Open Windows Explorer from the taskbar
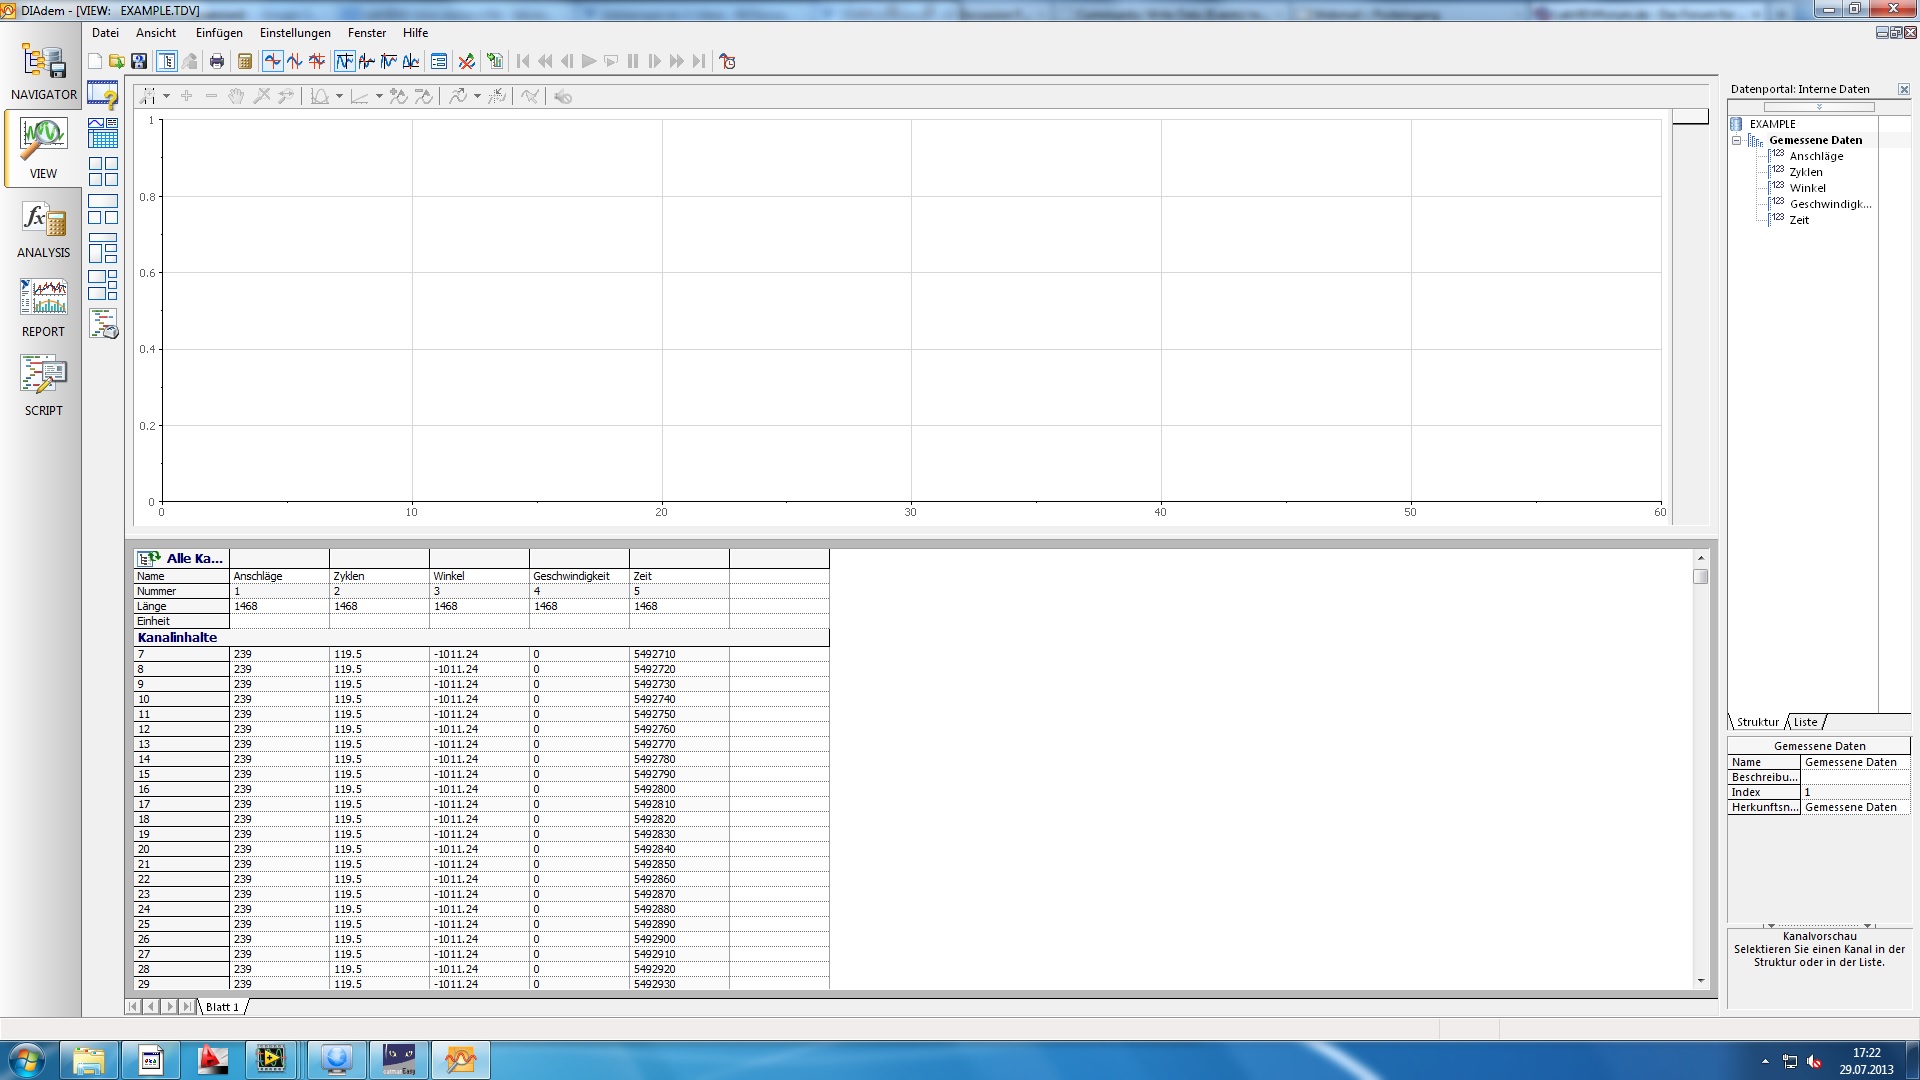 point(88,1060)
